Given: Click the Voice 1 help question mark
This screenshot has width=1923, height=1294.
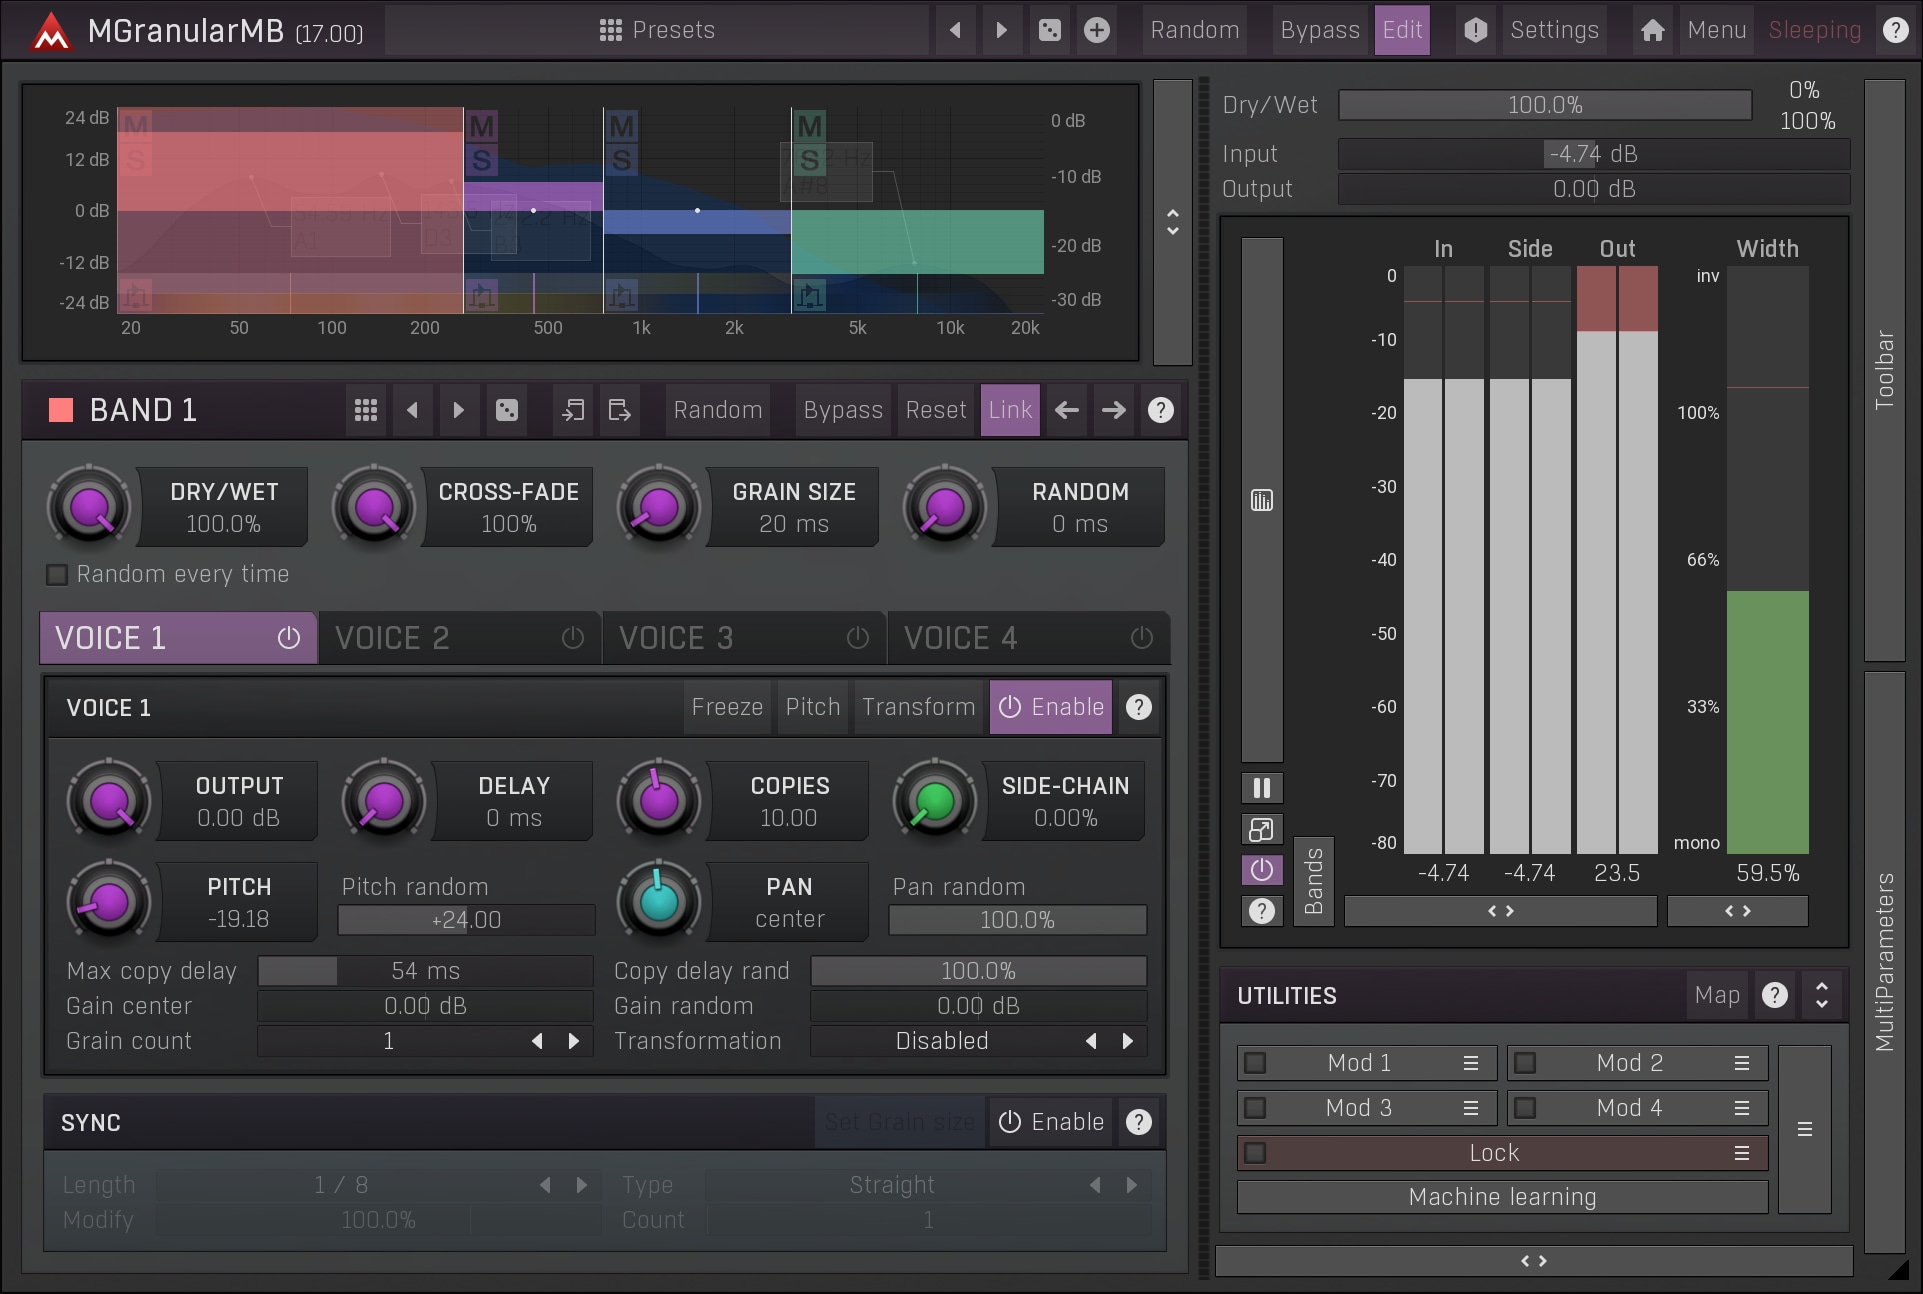Looking at the screenshot, I should point(1138,707).
